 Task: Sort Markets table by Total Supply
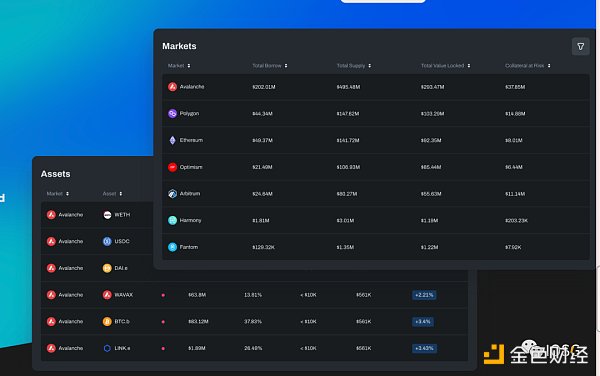coord(354,66)
